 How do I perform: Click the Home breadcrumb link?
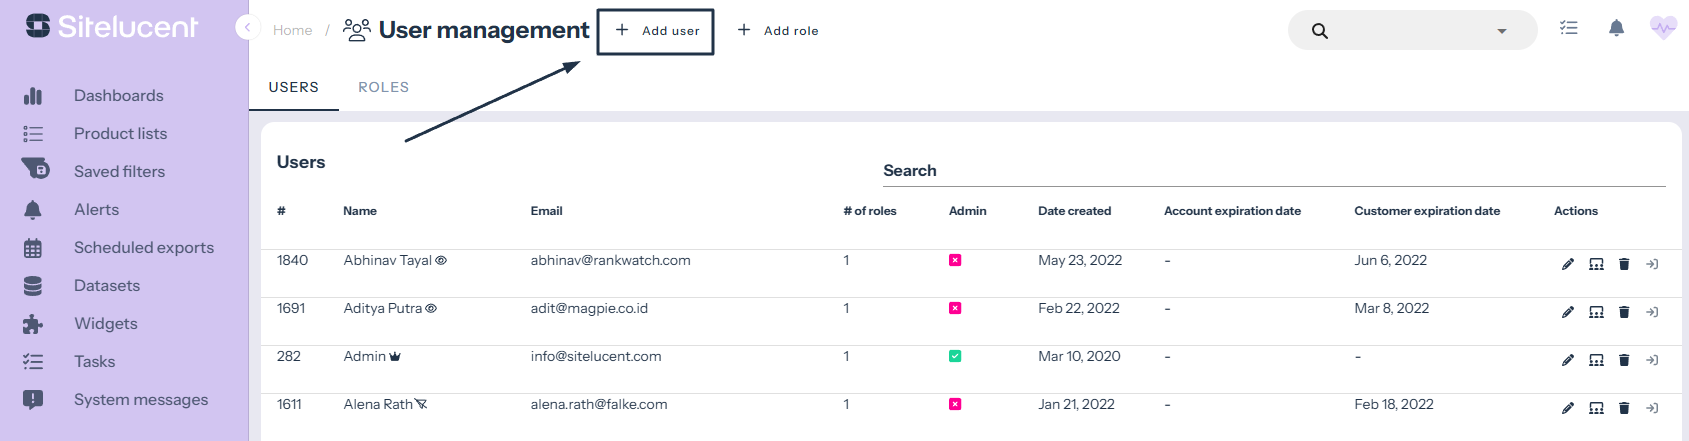(292, 31)
